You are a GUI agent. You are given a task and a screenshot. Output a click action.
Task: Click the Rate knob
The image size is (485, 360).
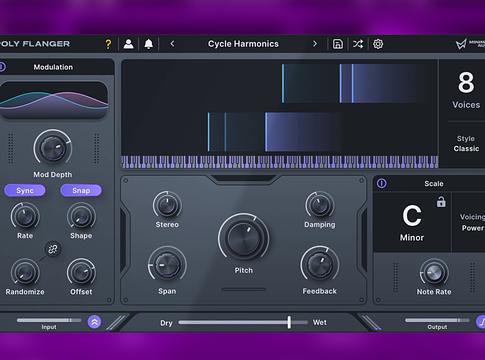tap(25, 217)
